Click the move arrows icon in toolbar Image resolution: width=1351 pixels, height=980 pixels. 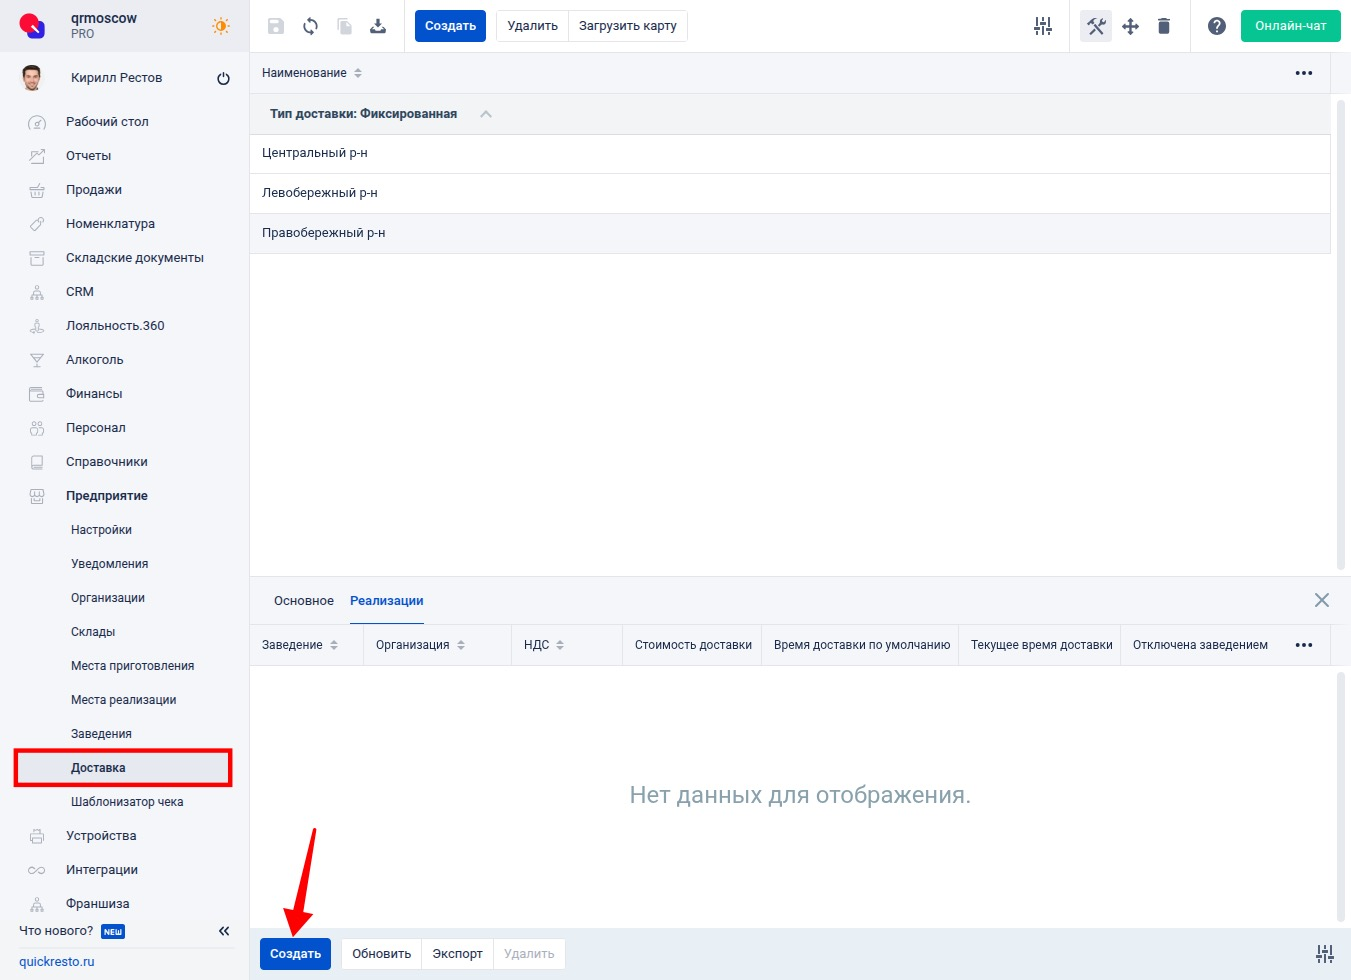tap(1130, 26)
